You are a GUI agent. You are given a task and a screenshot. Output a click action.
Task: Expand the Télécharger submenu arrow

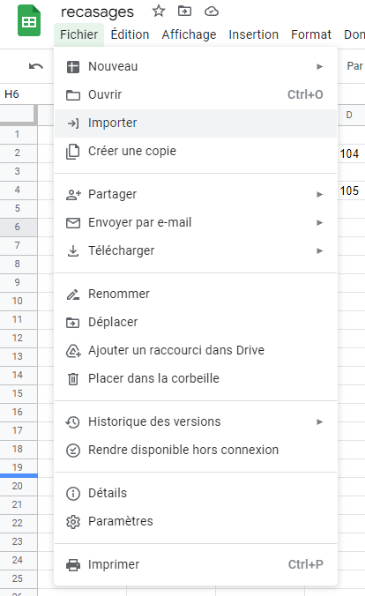click(320, 251)
